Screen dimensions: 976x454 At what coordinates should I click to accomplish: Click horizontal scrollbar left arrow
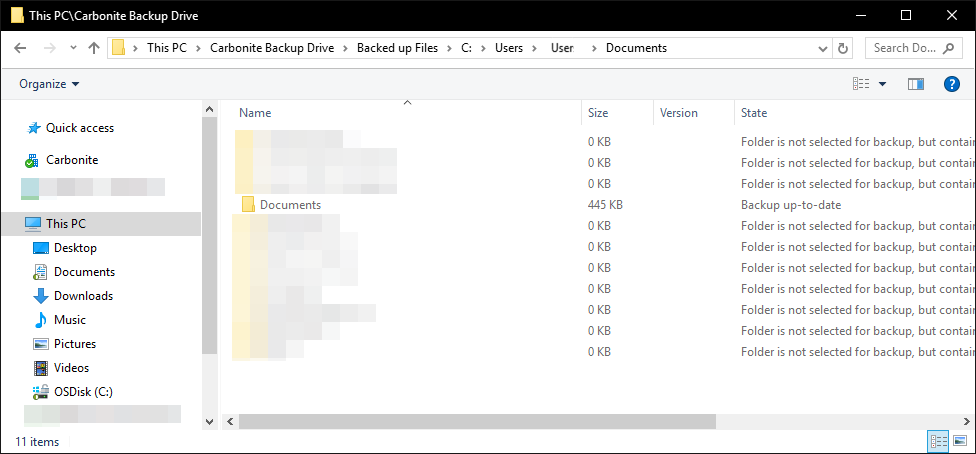click(x=229, y=422)
